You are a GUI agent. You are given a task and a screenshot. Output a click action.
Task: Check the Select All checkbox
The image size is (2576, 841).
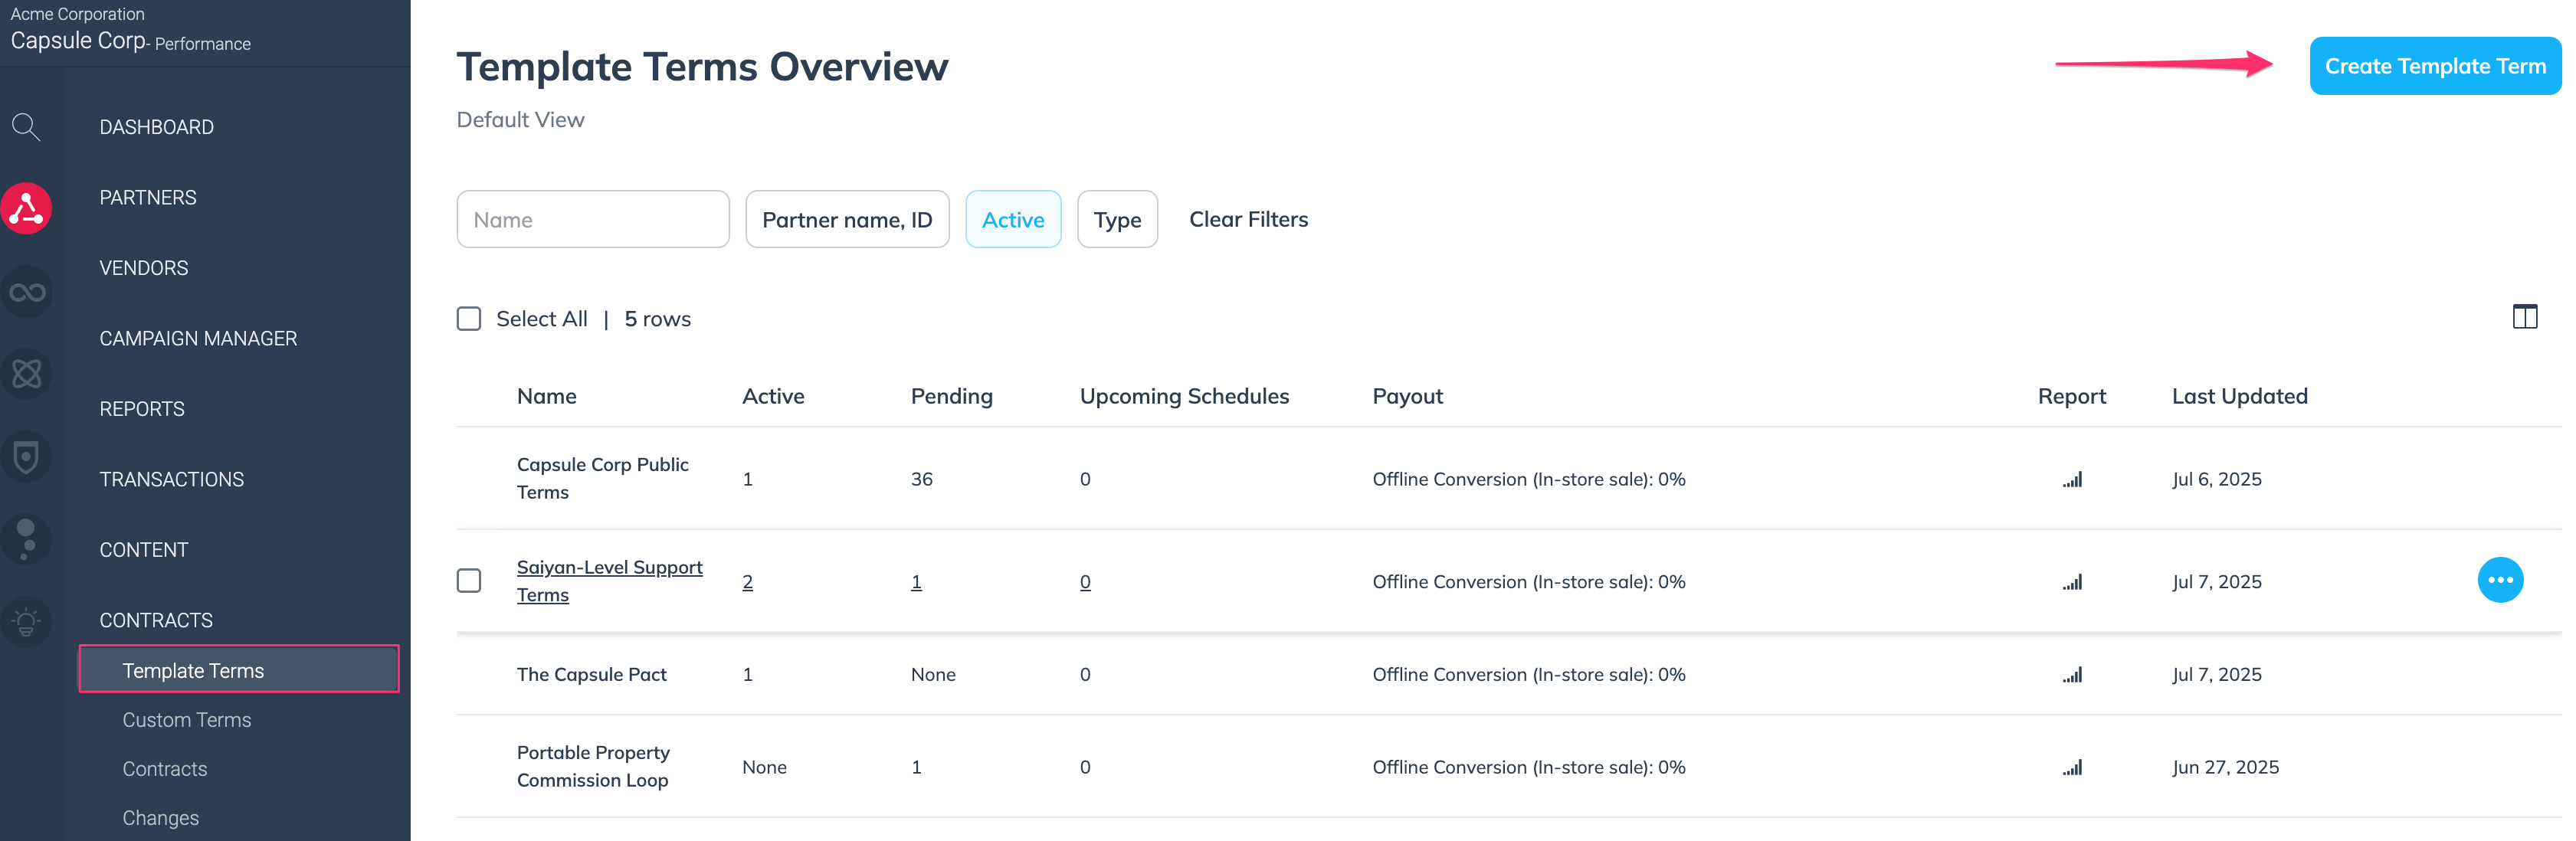click(x=469, y=319)
